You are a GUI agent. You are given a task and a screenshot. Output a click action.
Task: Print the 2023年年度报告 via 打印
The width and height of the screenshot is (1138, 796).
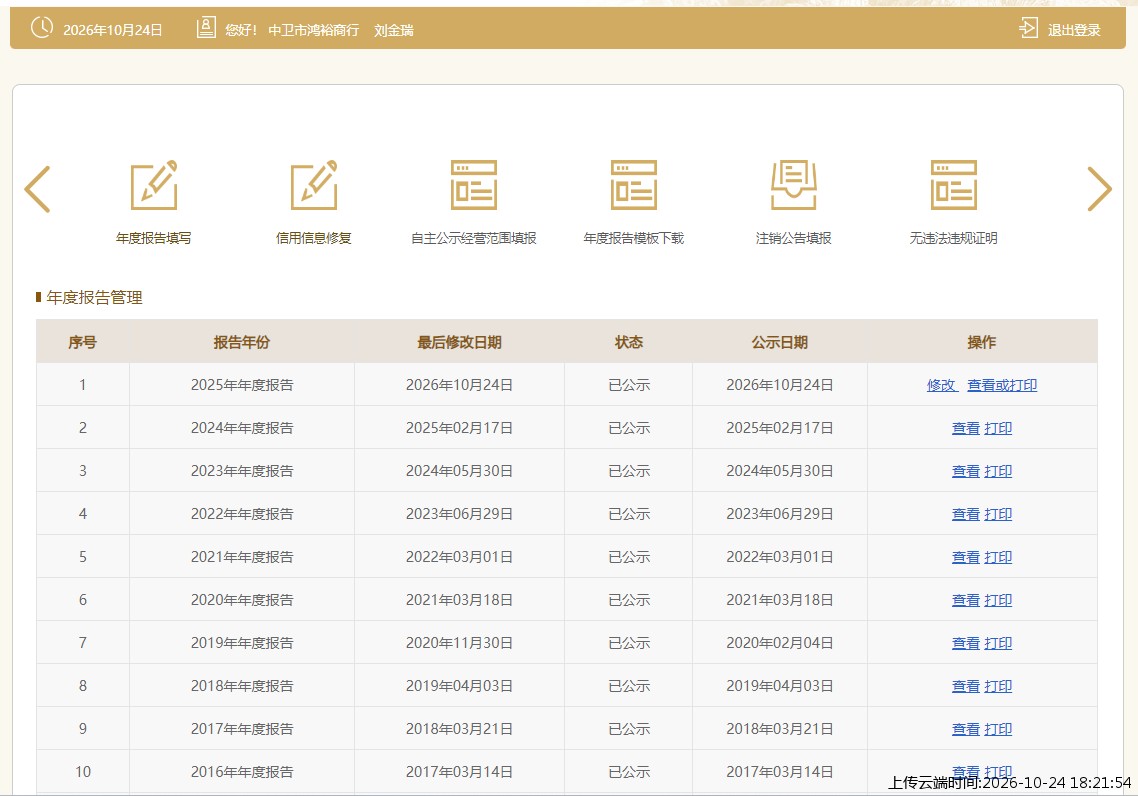998,471
